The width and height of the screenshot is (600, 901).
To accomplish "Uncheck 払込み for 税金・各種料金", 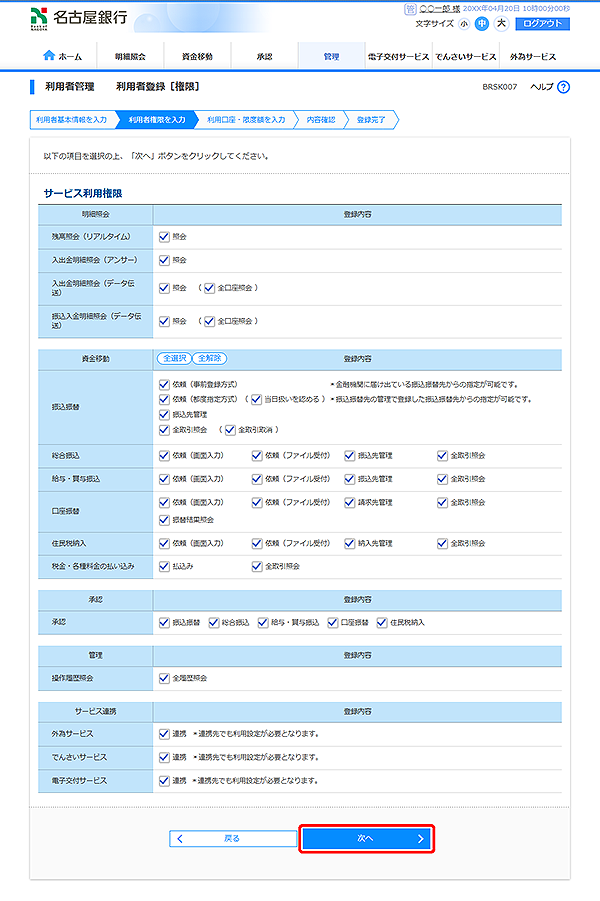I will (x=164, y=566).
